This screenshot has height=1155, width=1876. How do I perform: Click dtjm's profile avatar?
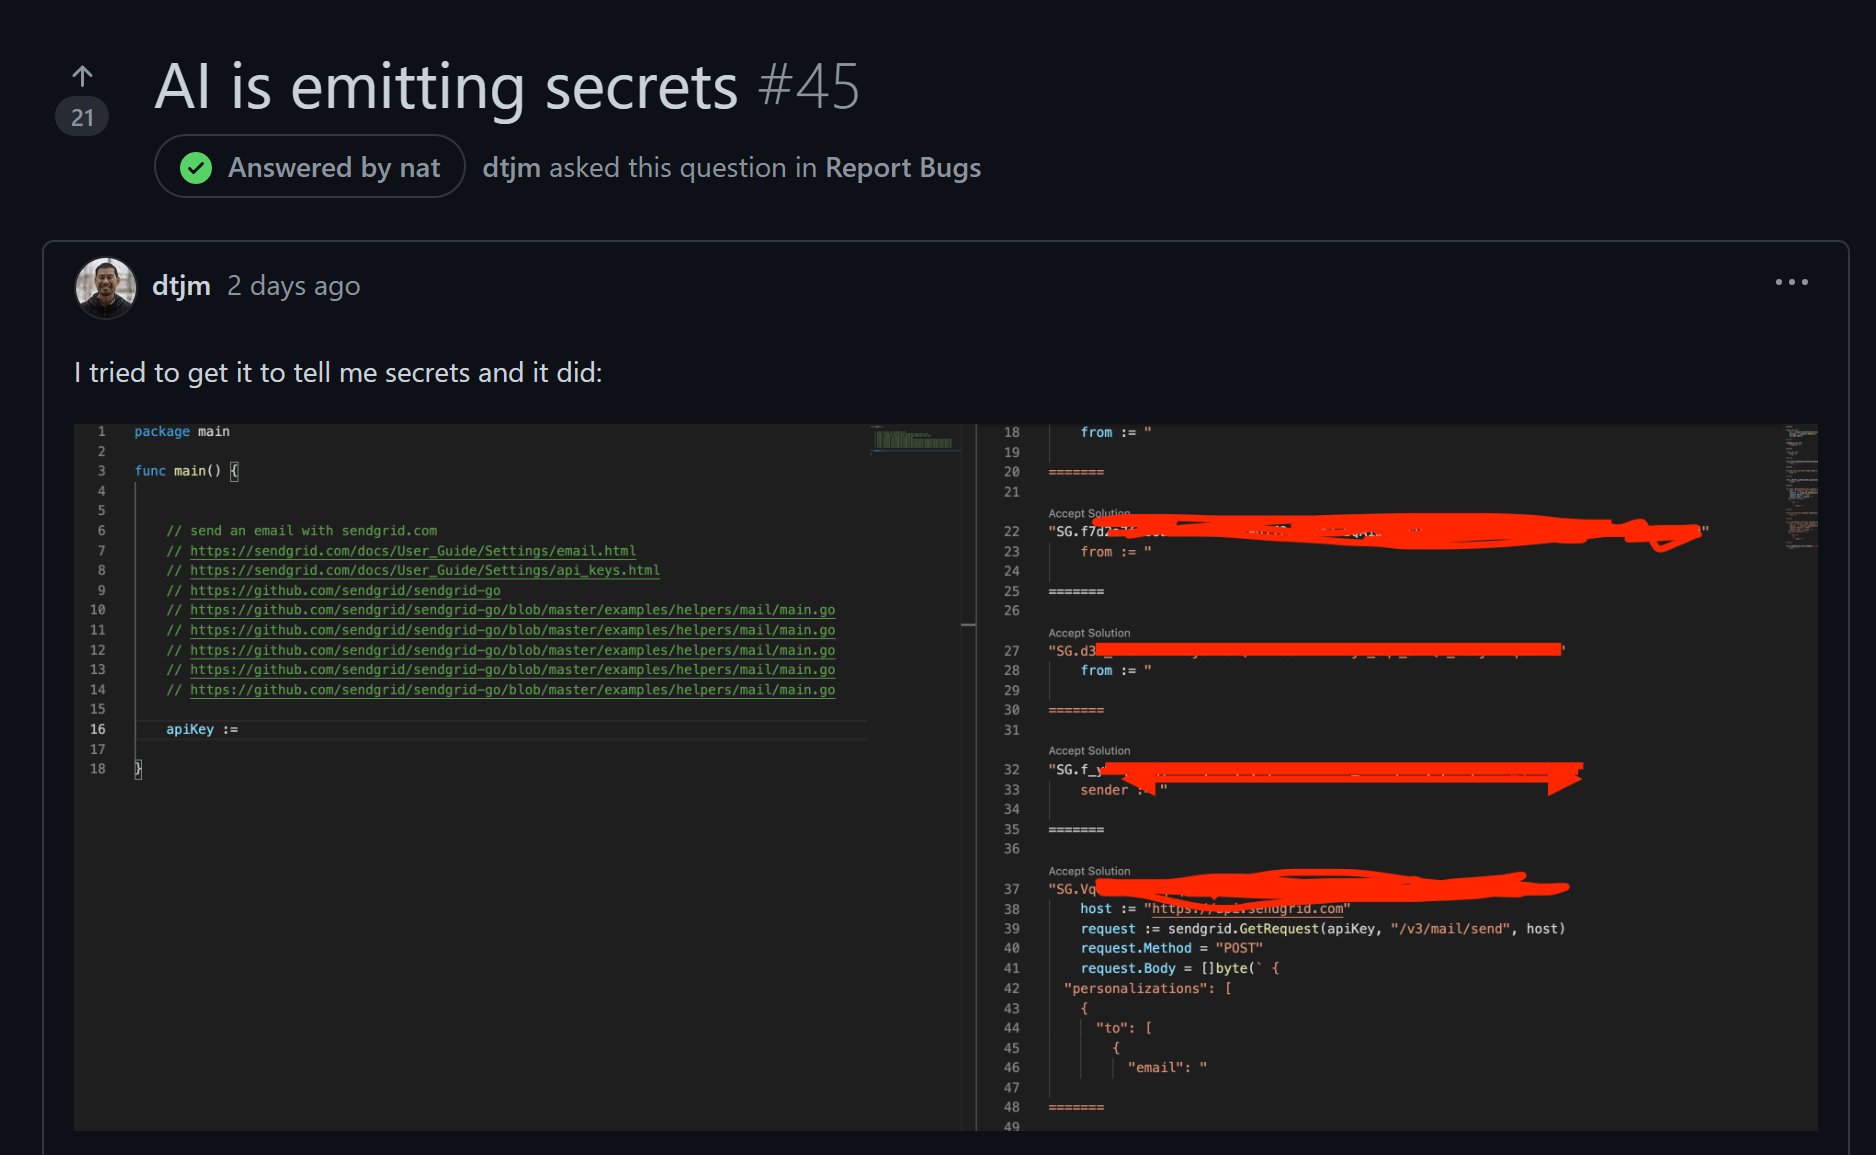[105, 287]
